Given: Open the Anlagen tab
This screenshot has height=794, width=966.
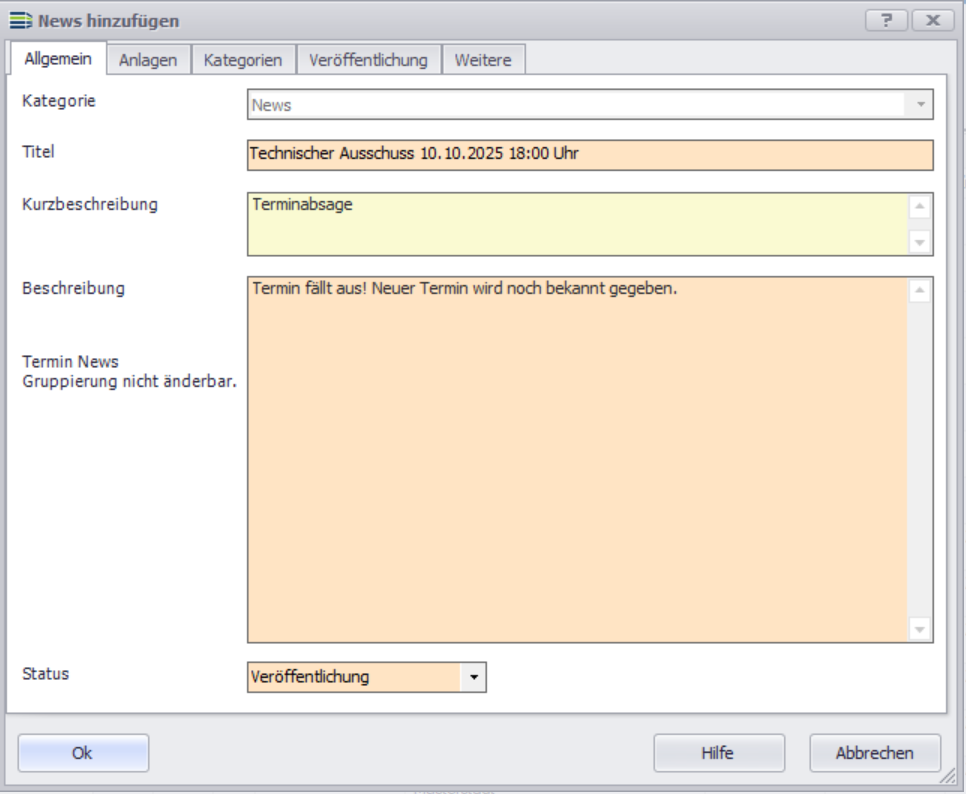Looking at the screenshot, I should [148, 60].
